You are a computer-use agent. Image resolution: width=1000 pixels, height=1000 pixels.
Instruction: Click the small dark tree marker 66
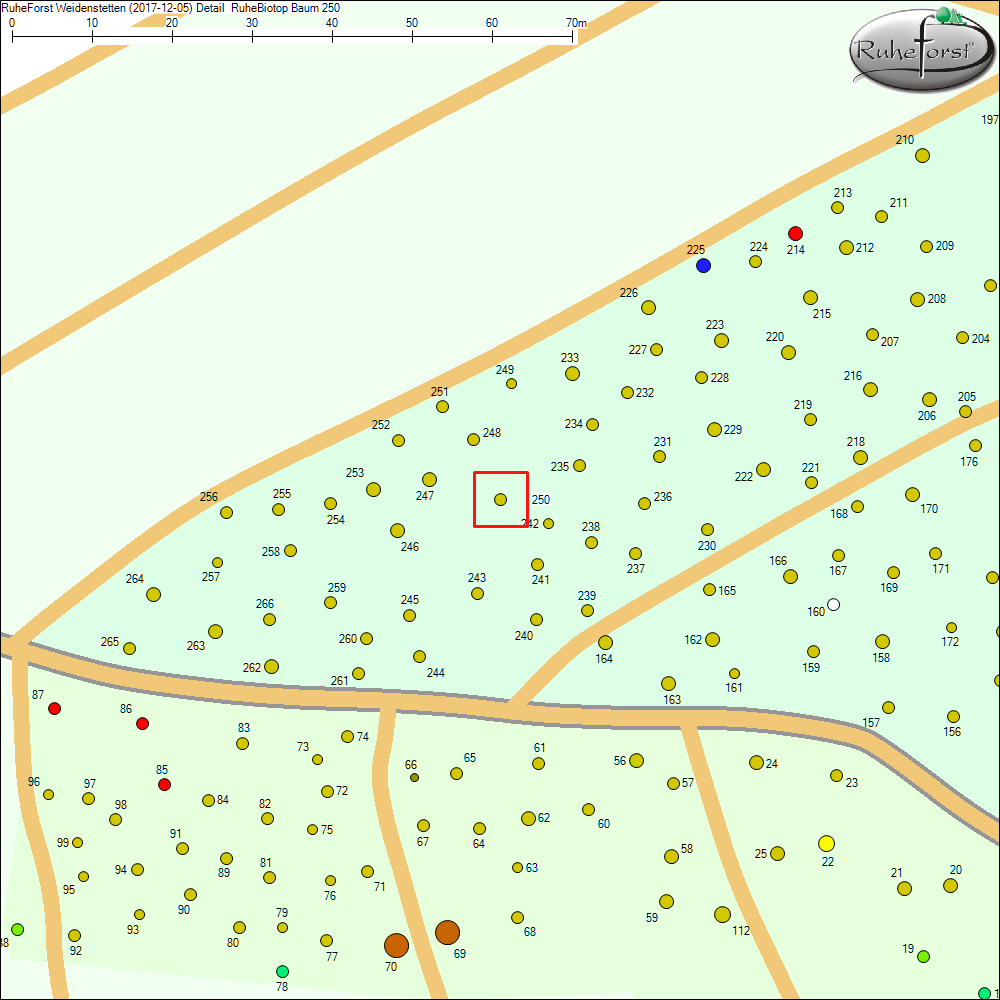pos(414,777)
